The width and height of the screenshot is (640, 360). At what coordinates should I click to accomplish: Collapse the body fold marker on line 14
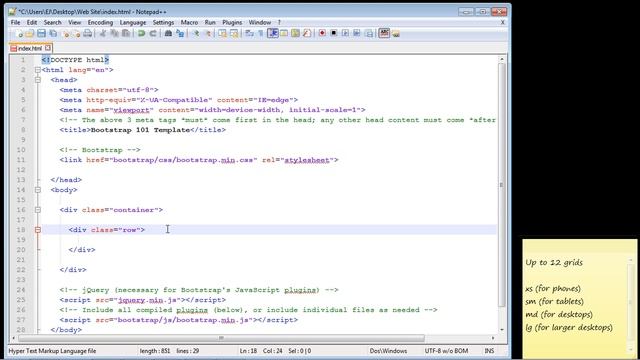pyautogui.click(x=38, y=190)
